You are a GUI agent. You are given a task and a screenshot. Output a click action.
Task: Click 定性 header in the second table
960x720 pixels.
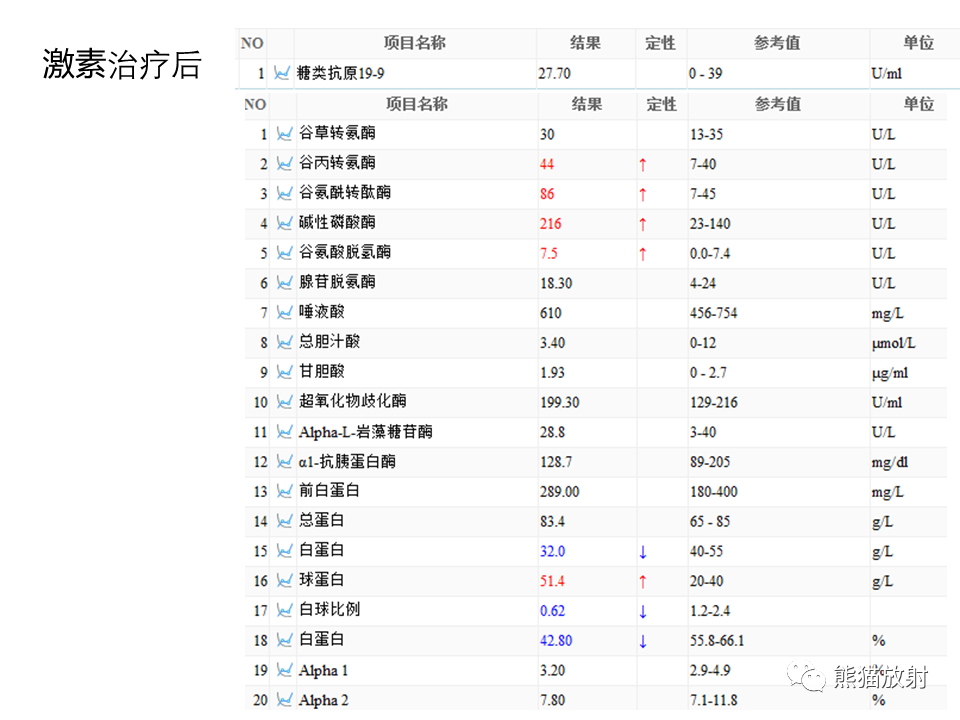coord(662,104)
